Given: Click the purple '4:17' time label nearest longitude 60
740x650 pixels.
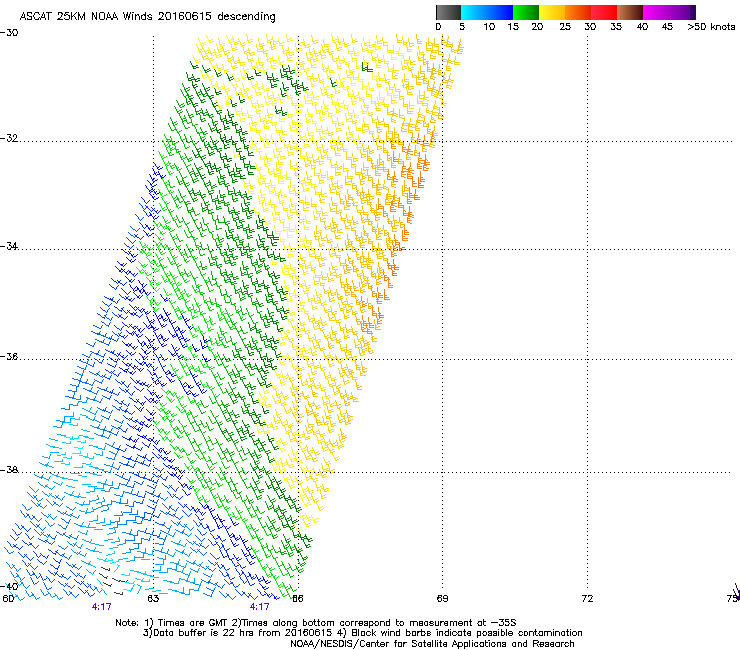Looking at the screenshot, I should 101,607.
